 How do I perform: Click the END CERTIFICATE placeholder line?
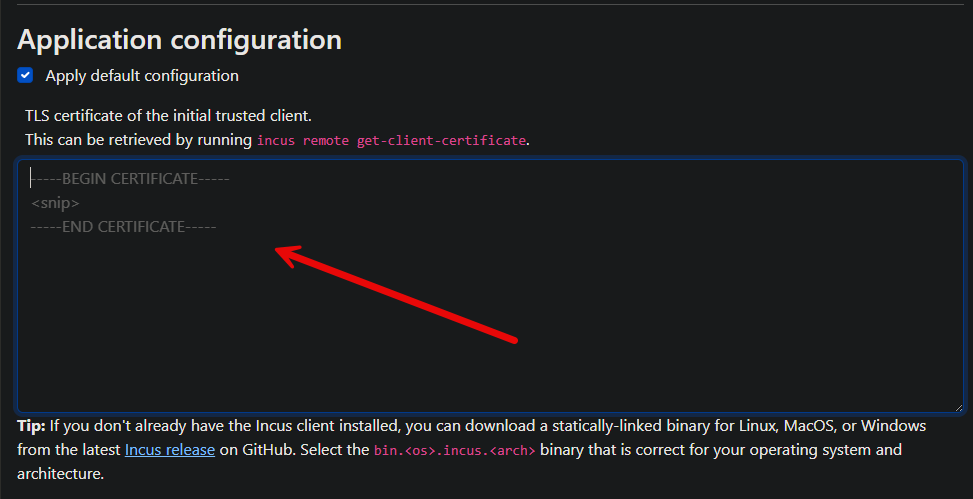124,227
